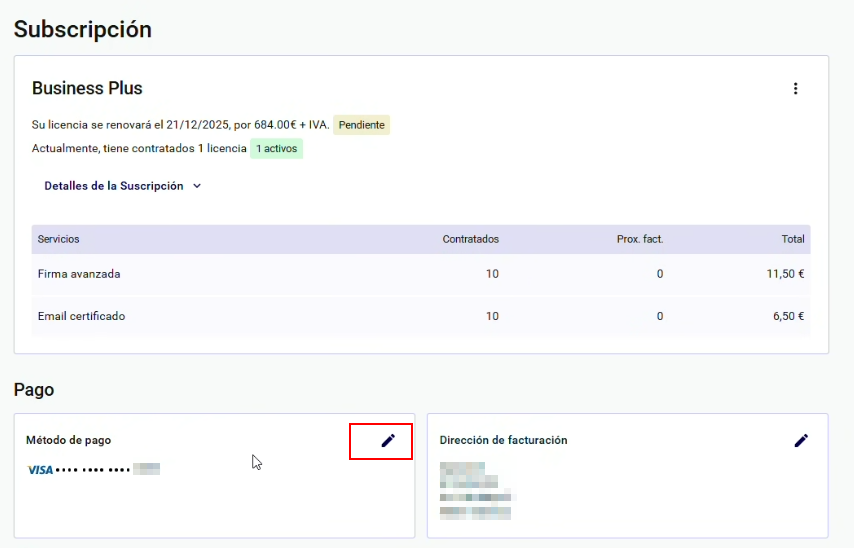This screenshot has height=548, width=854.
Task: Click Contratados value 10 for Email certificado
Action: [492, 316]
